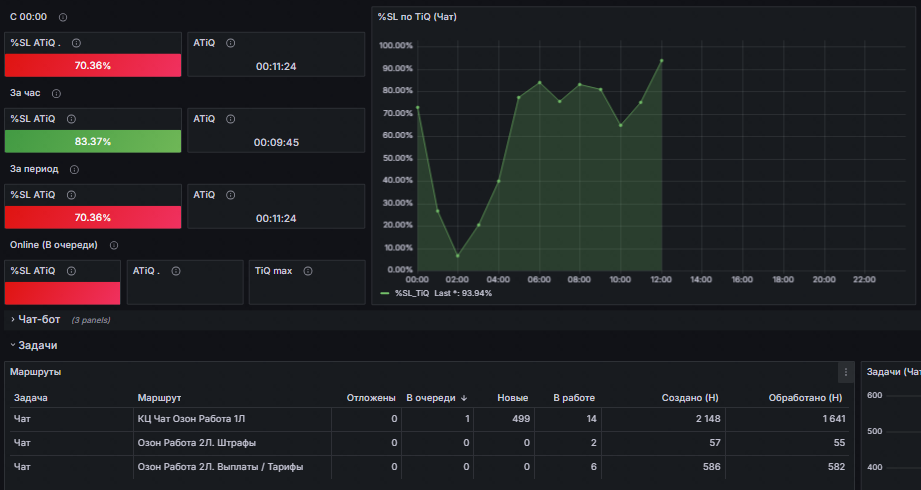
Task: Open the Маршруты panel three-dot menu
Action: 846,372
